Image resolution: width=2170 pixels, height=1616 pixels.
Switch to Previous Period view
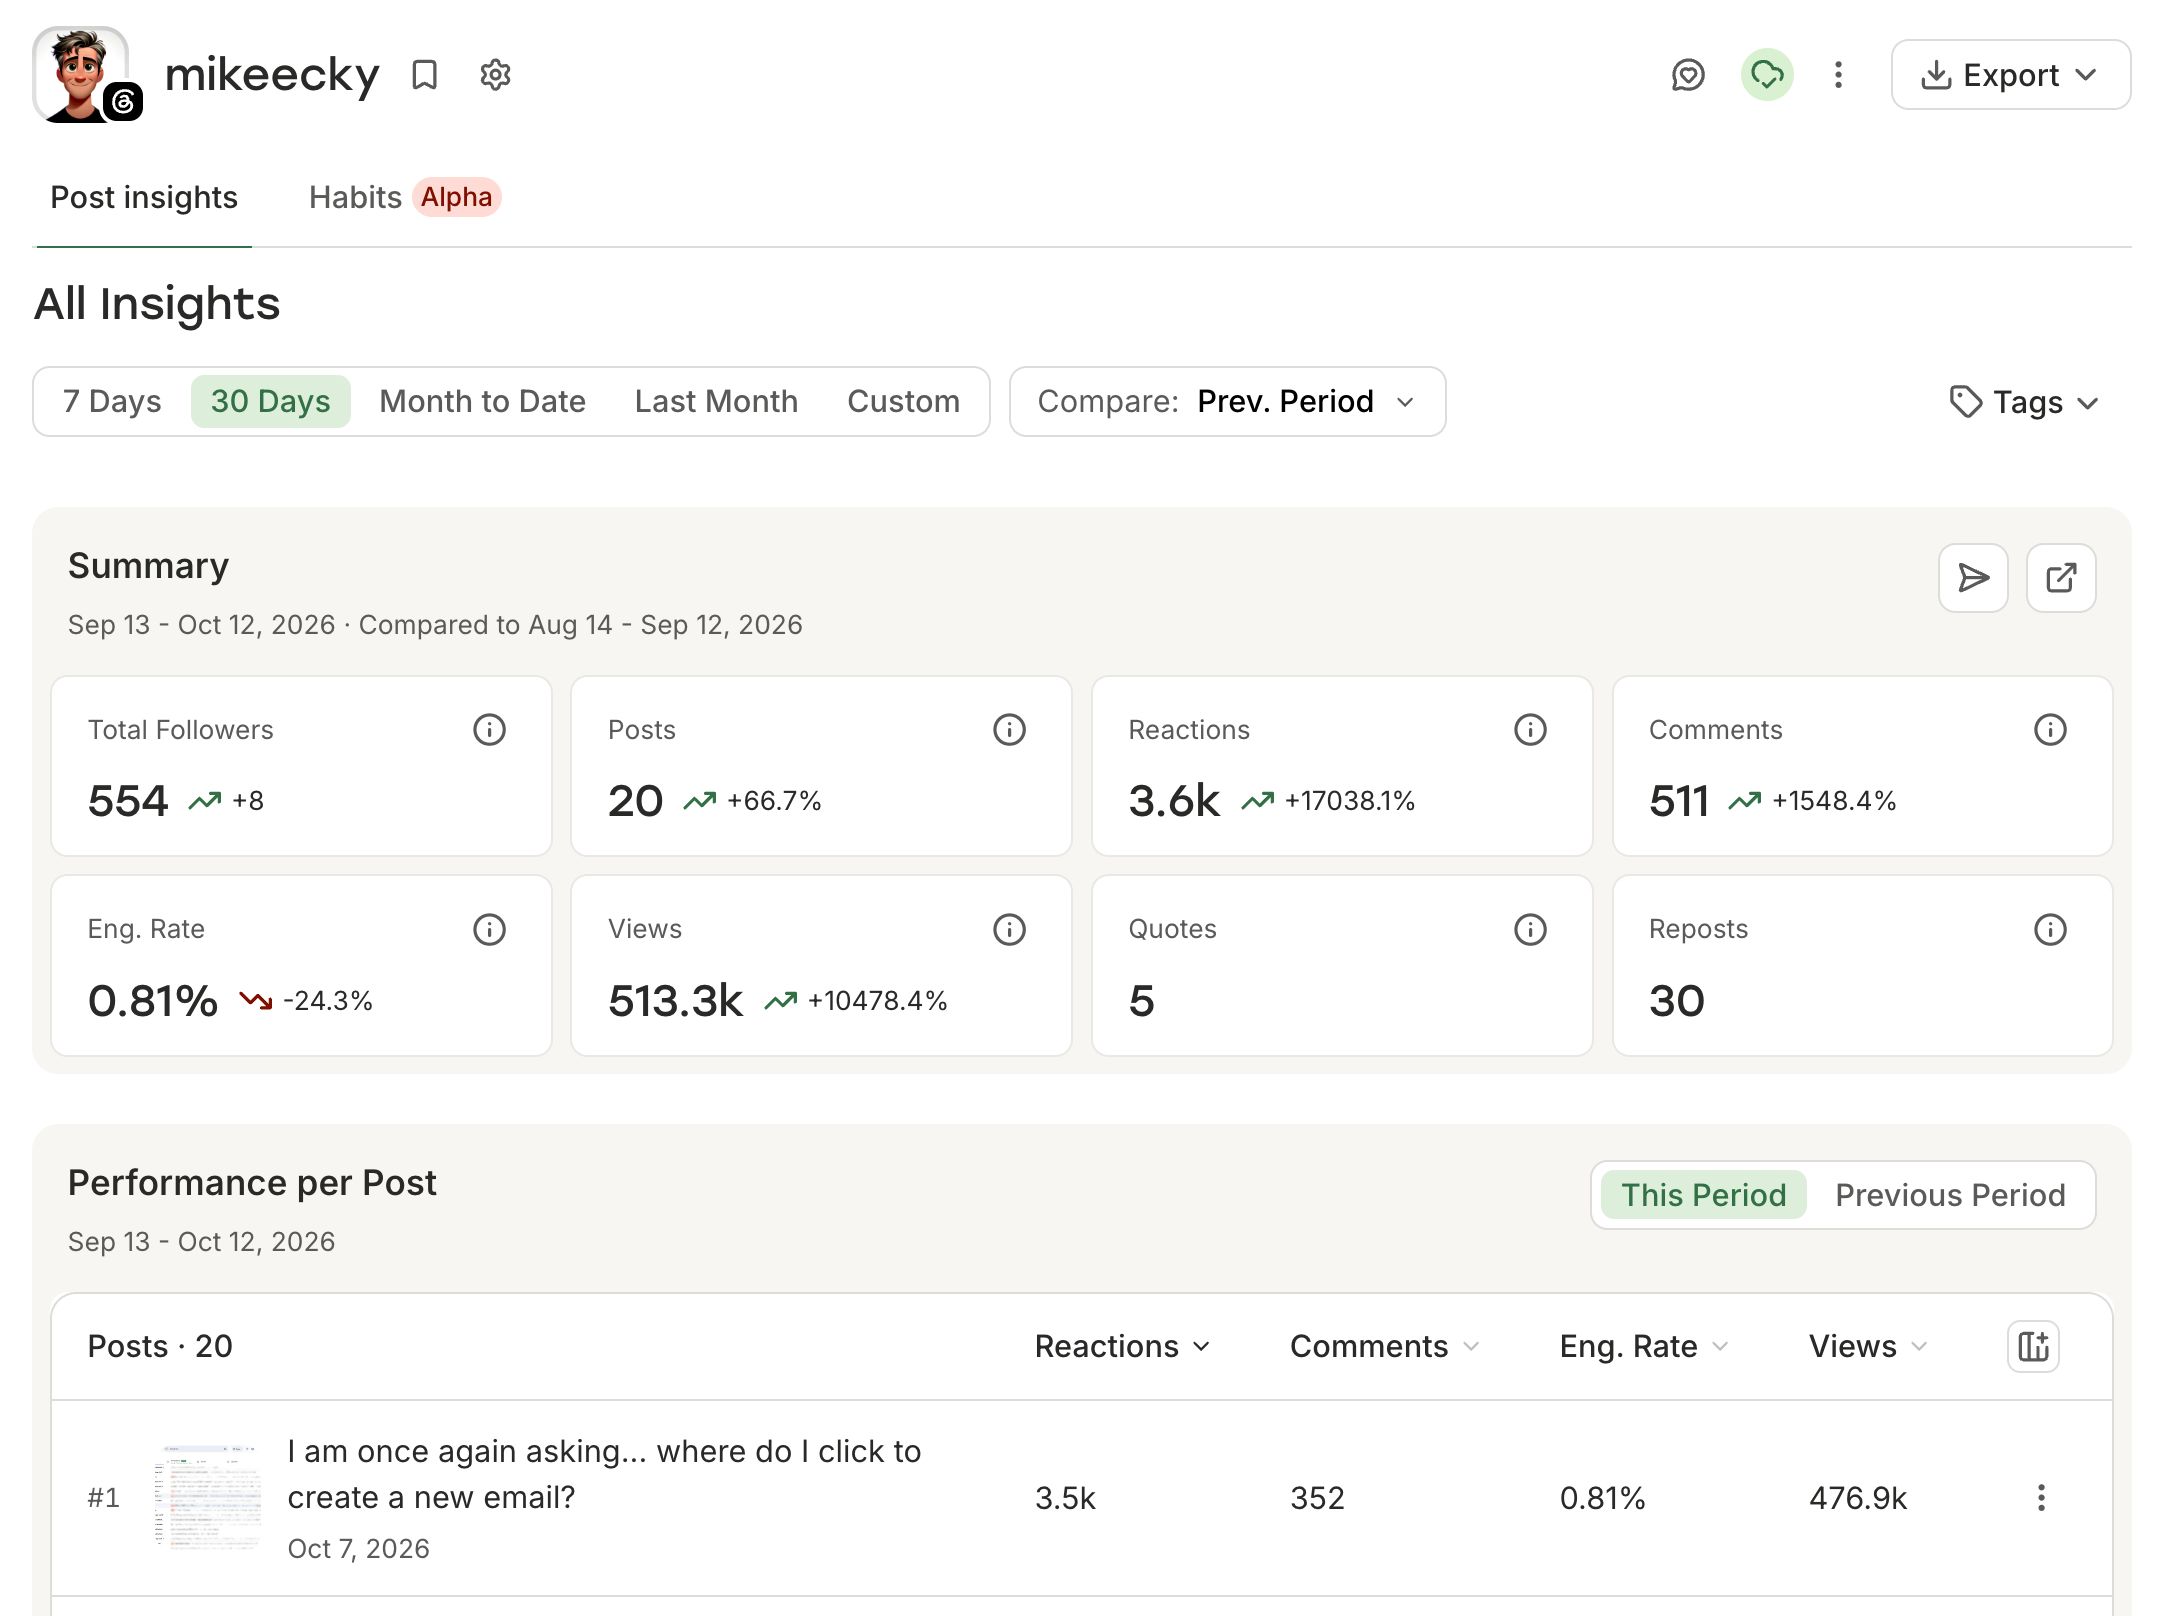pyautogui.click(x=1950, y=1195)
